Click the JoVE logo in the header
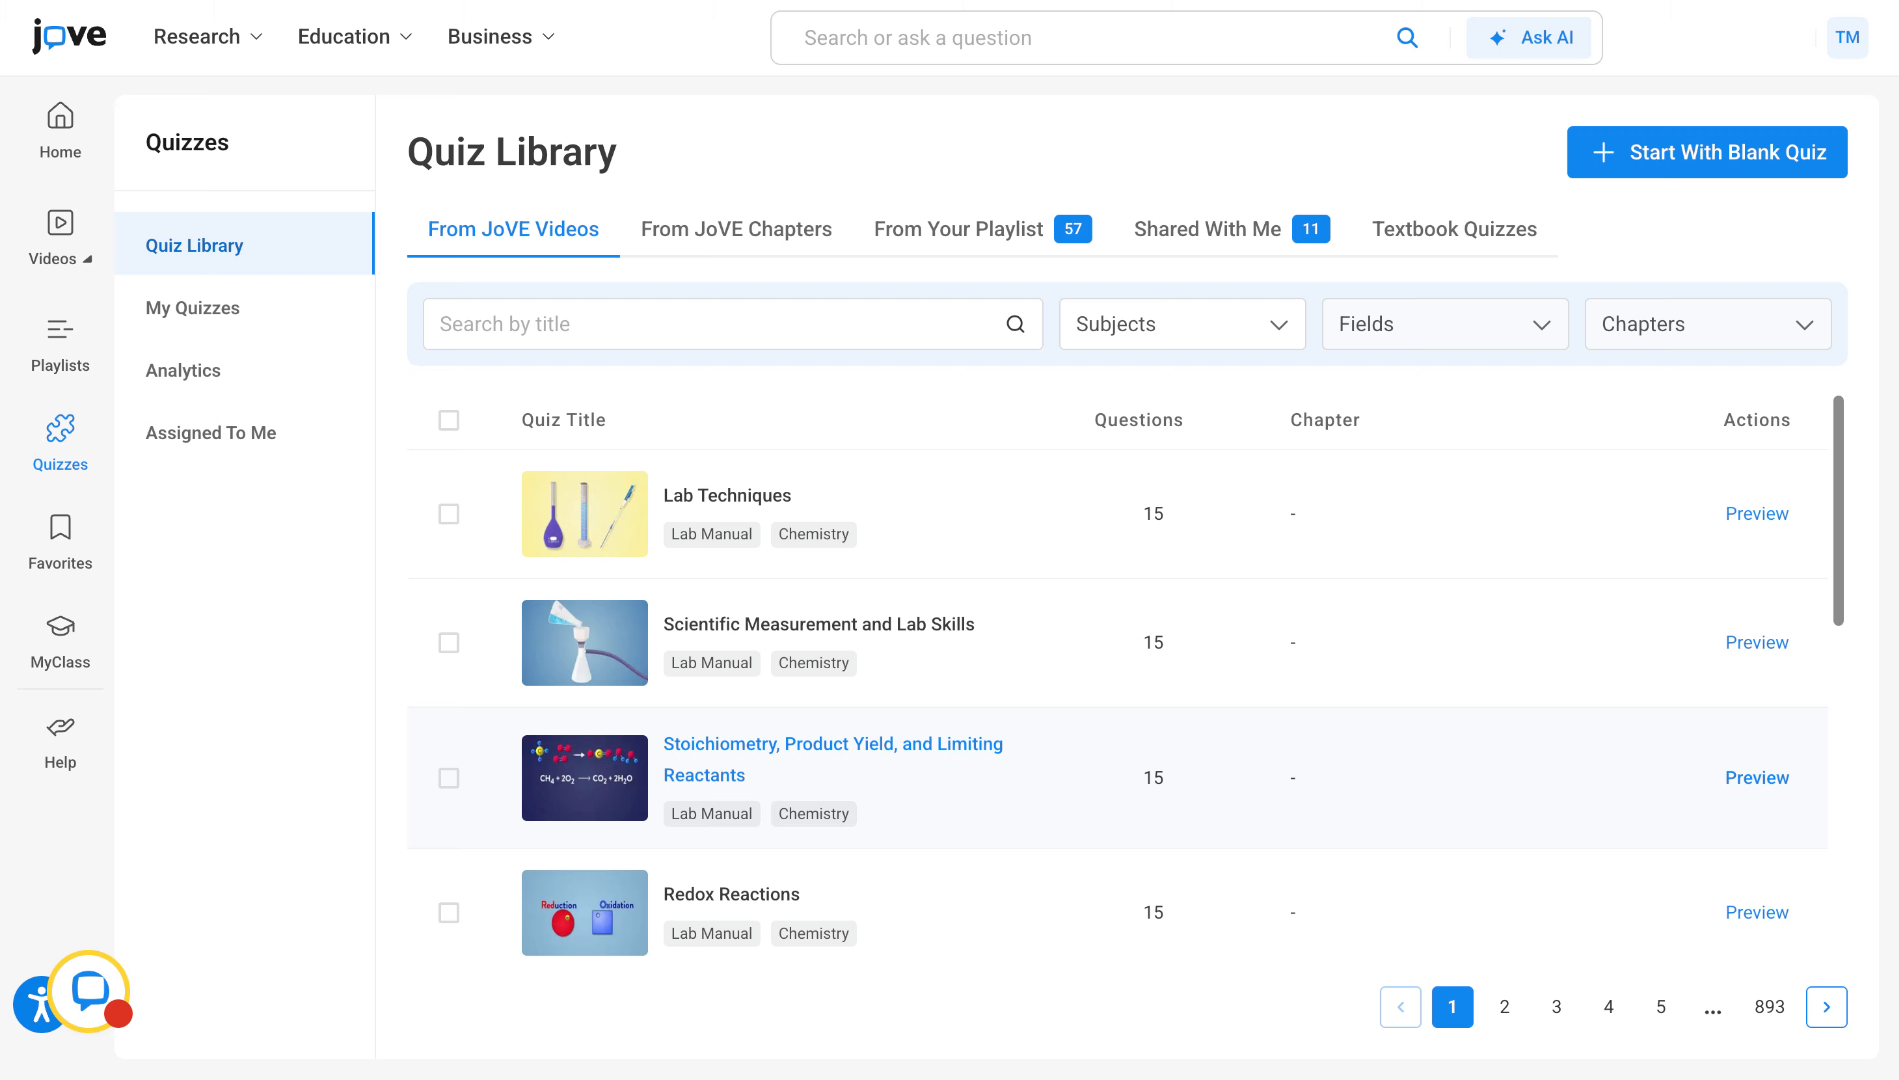1899x1080 pixels. pos(68,36)
